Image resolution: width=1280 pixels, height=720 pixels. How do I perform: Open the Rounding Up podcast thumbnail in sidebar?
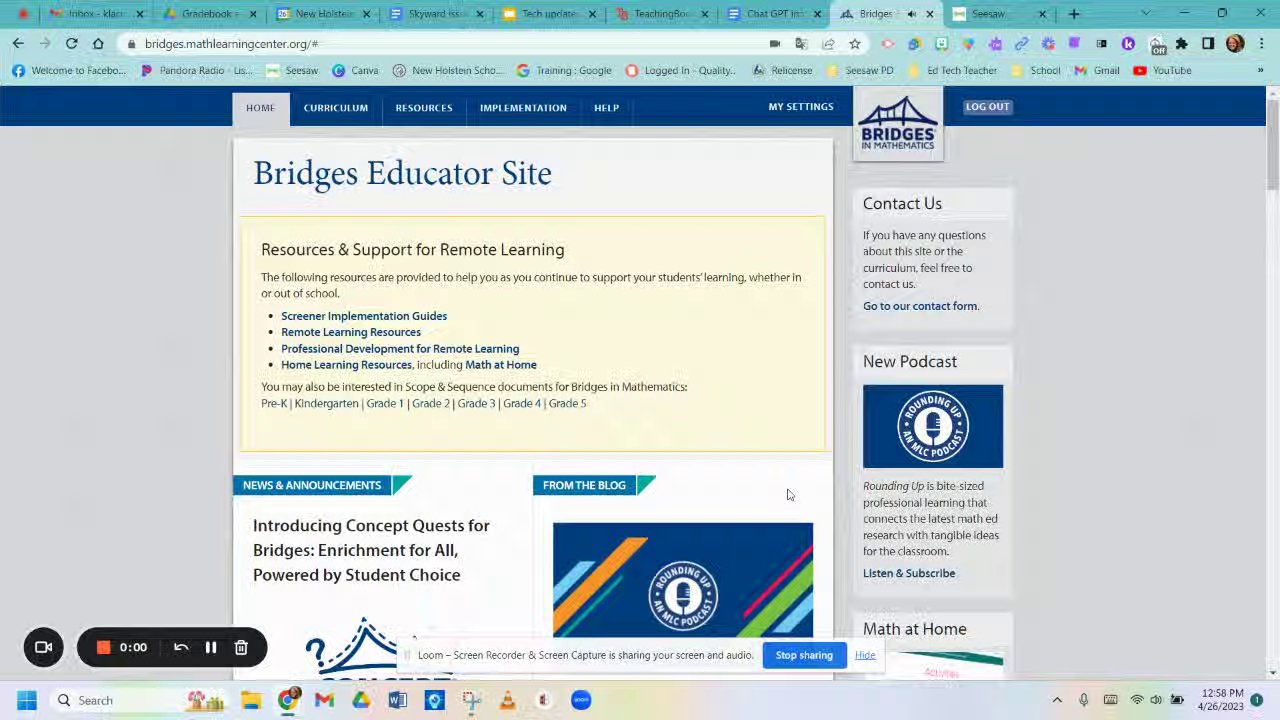coord(933,426)
